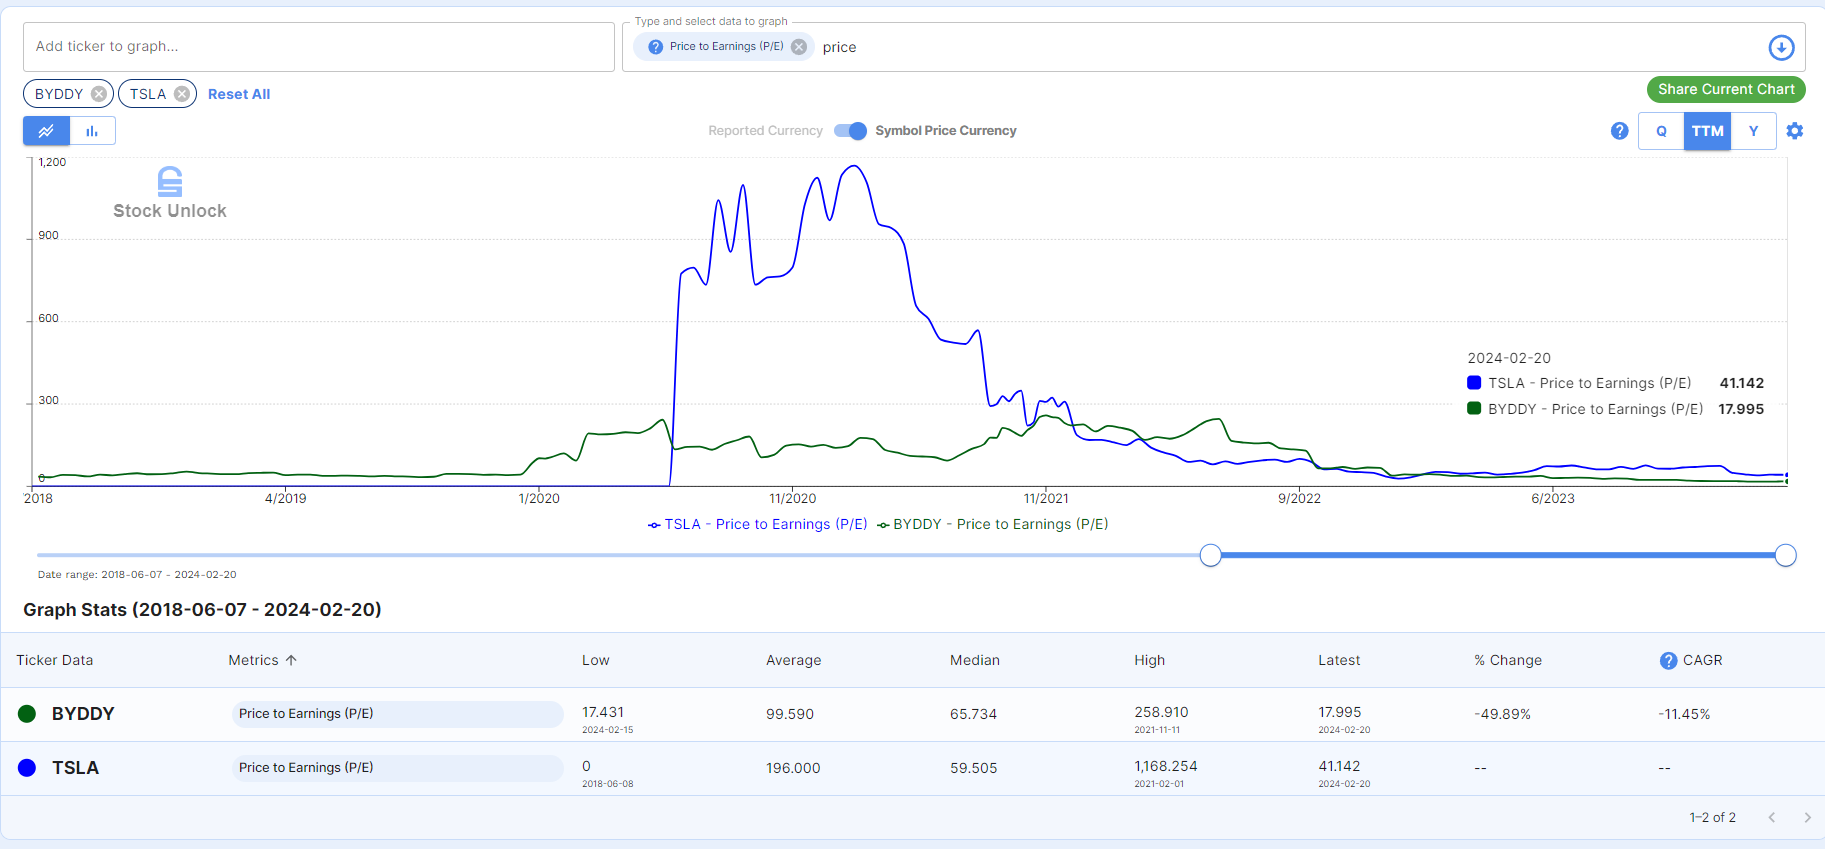
Task: Click the tooltip TSLA P/E value 41.142
Action: (1742, 383)
